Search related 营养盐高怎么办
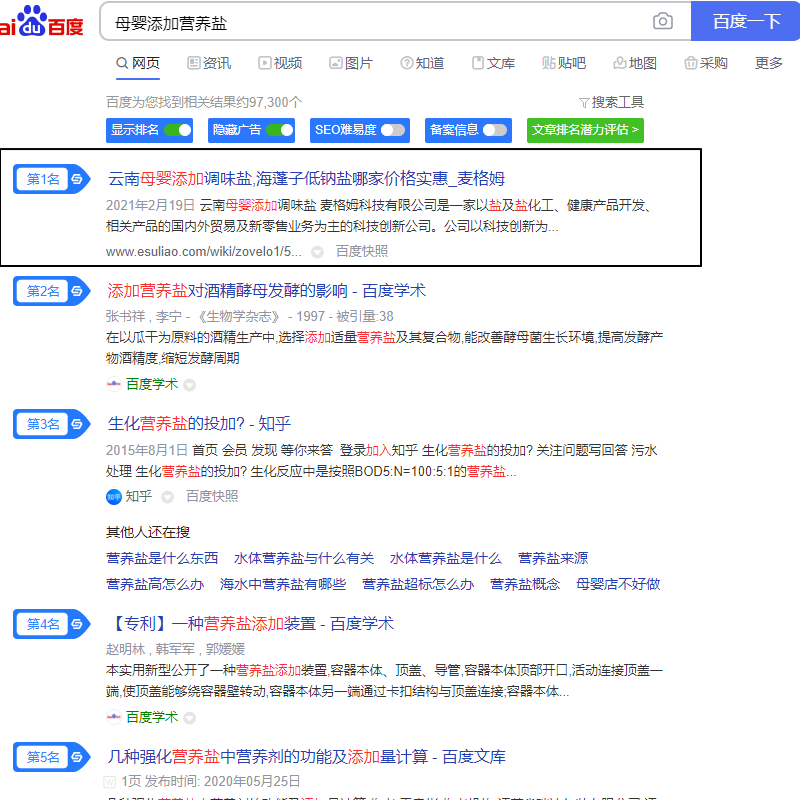The image size is (800, 800). point(155,584)
